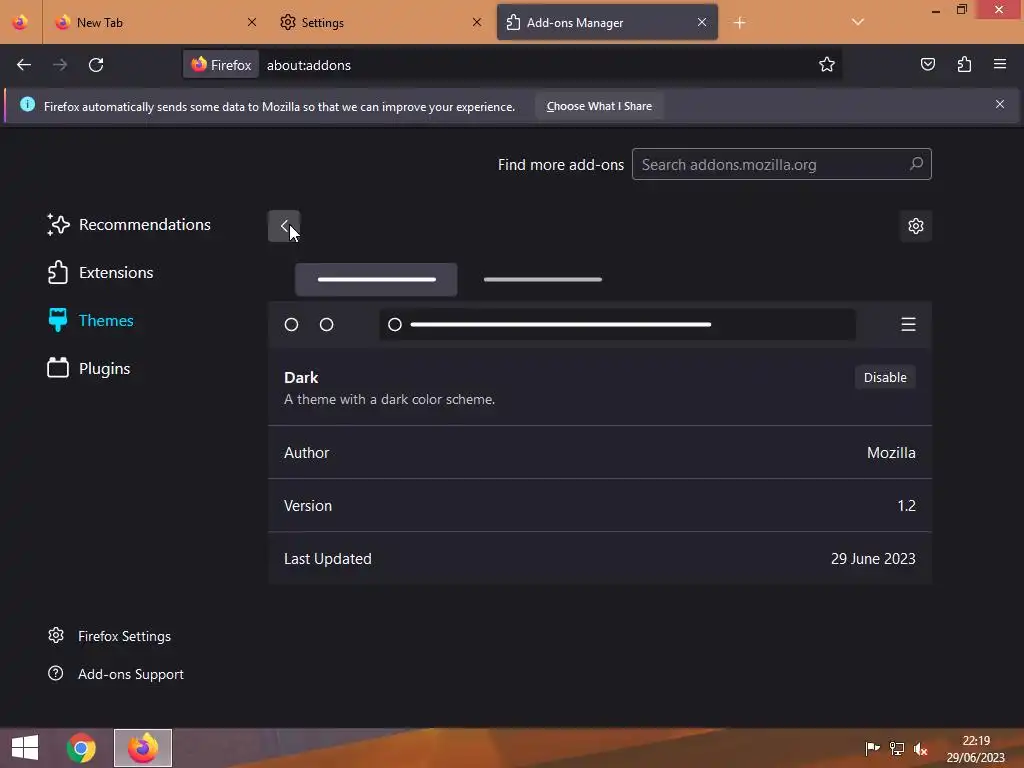Close the New Tab tab
Viewport: 1024px width, 768px height.
[x=252, y=22]
